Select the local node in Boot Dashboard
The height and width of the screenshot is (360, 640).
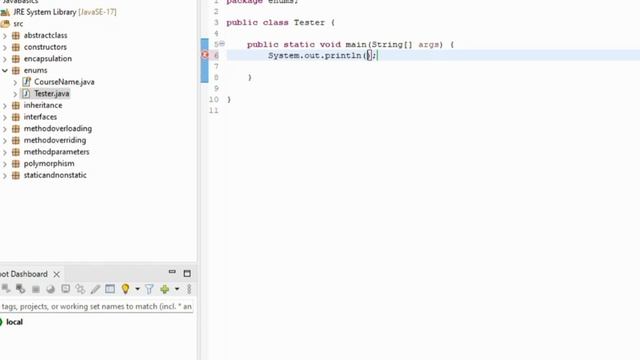14,322
